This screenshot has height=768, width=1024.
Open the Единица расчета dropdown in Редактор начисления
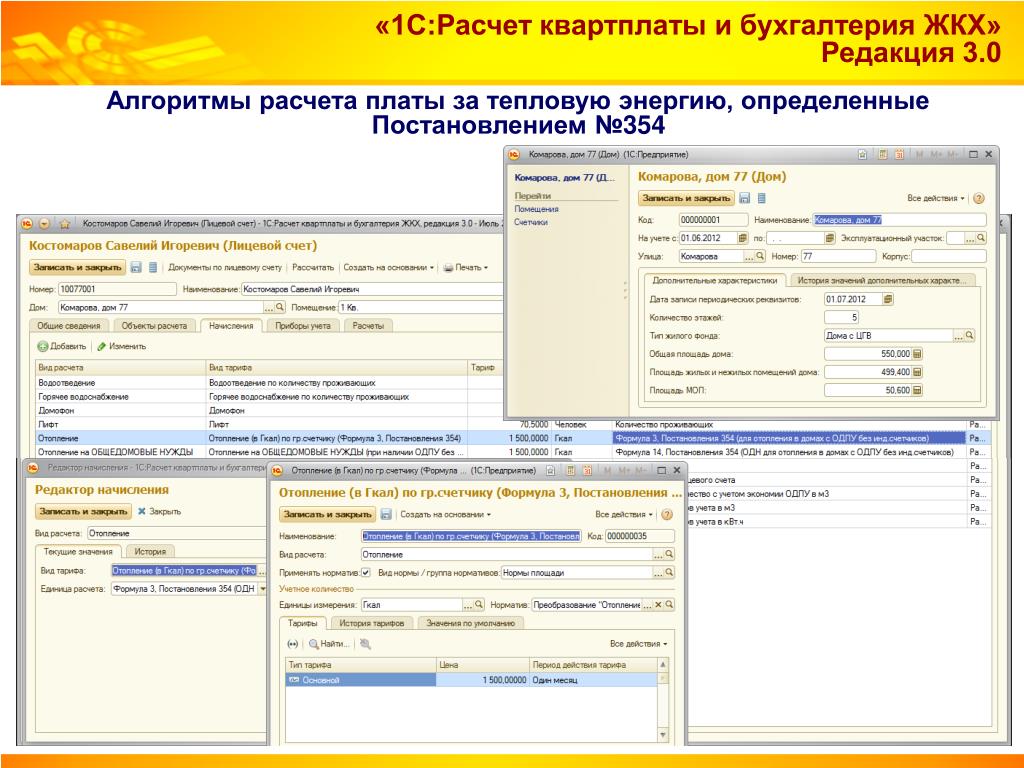click(263, 589)
